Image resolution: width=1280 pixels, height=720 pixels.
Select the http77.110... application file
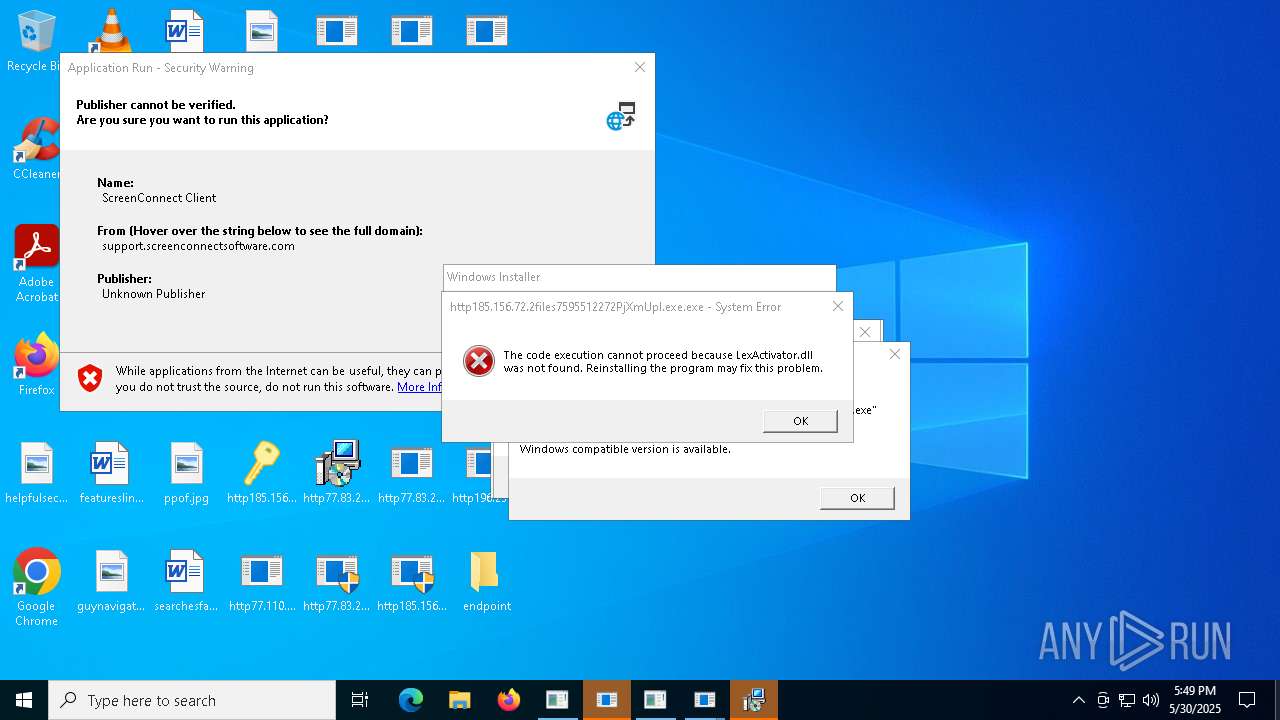(x=261, y=581)
